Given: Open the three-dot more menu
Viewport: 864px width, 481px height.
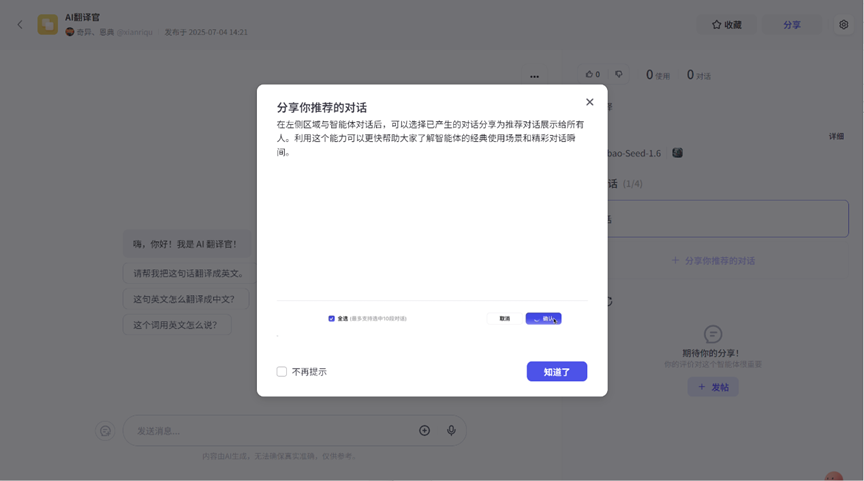Looking at the screenshot, I should pyautogui.click(x=534, y=77).
